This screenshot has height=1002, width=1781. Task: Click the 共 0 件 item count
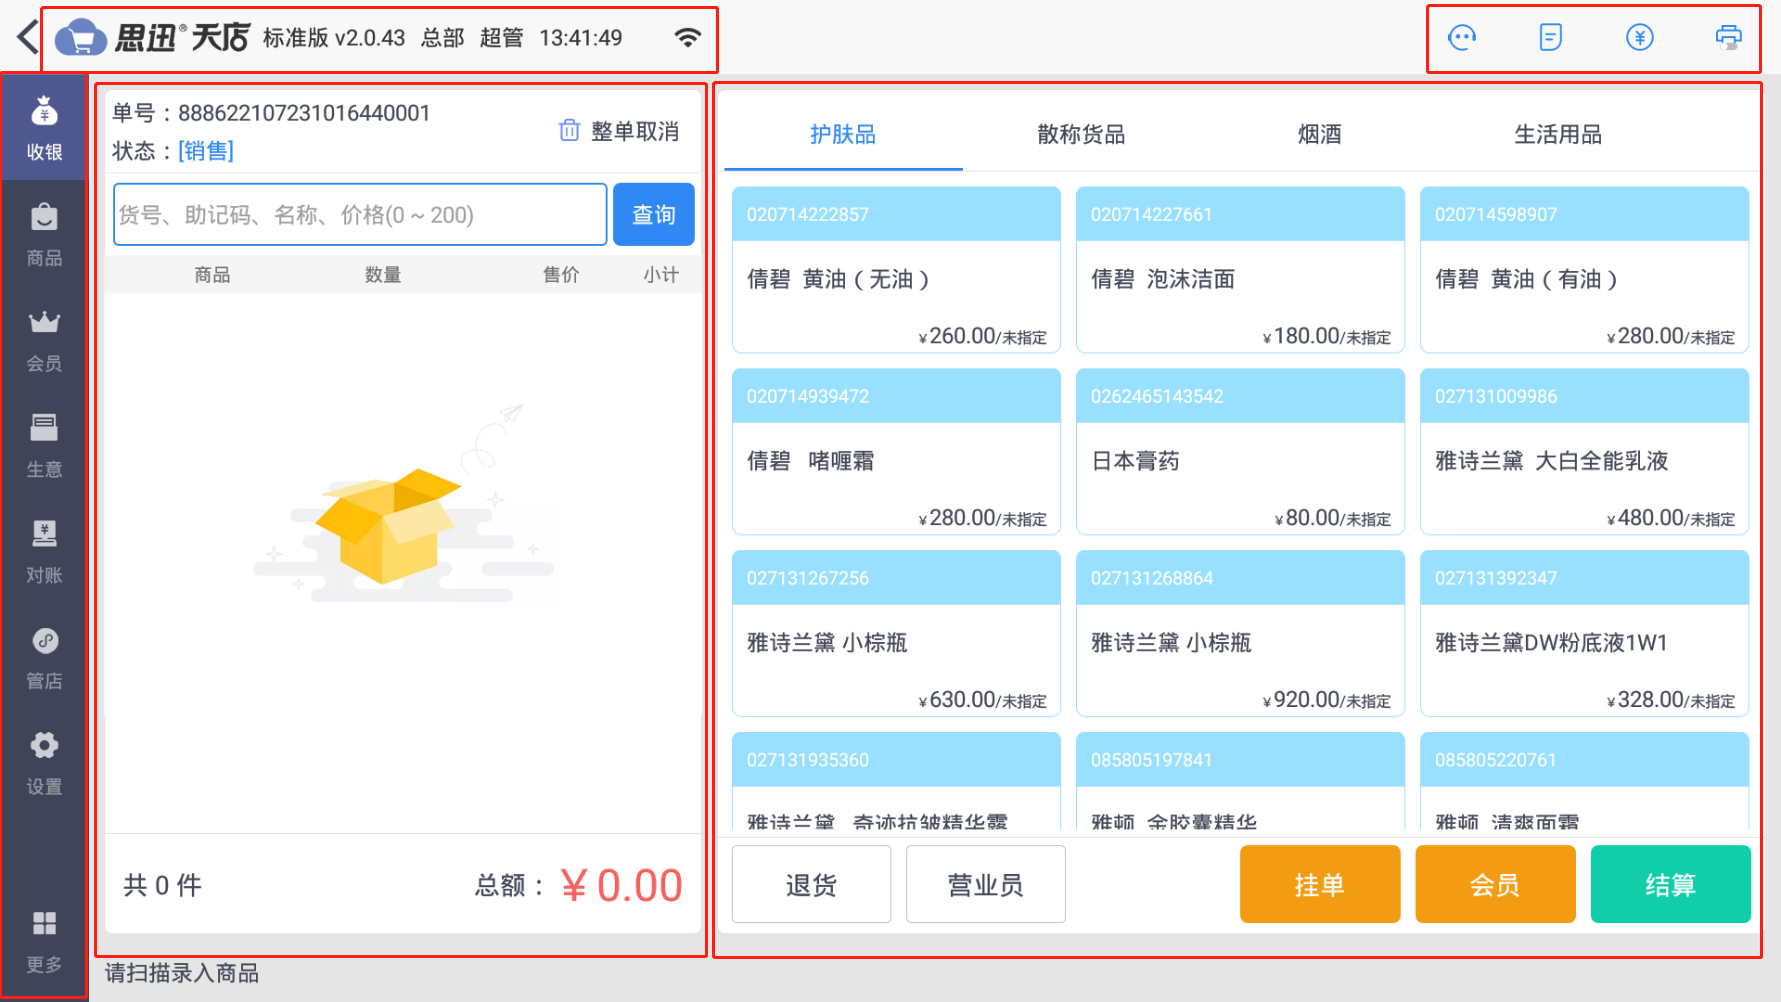[162, 885]
